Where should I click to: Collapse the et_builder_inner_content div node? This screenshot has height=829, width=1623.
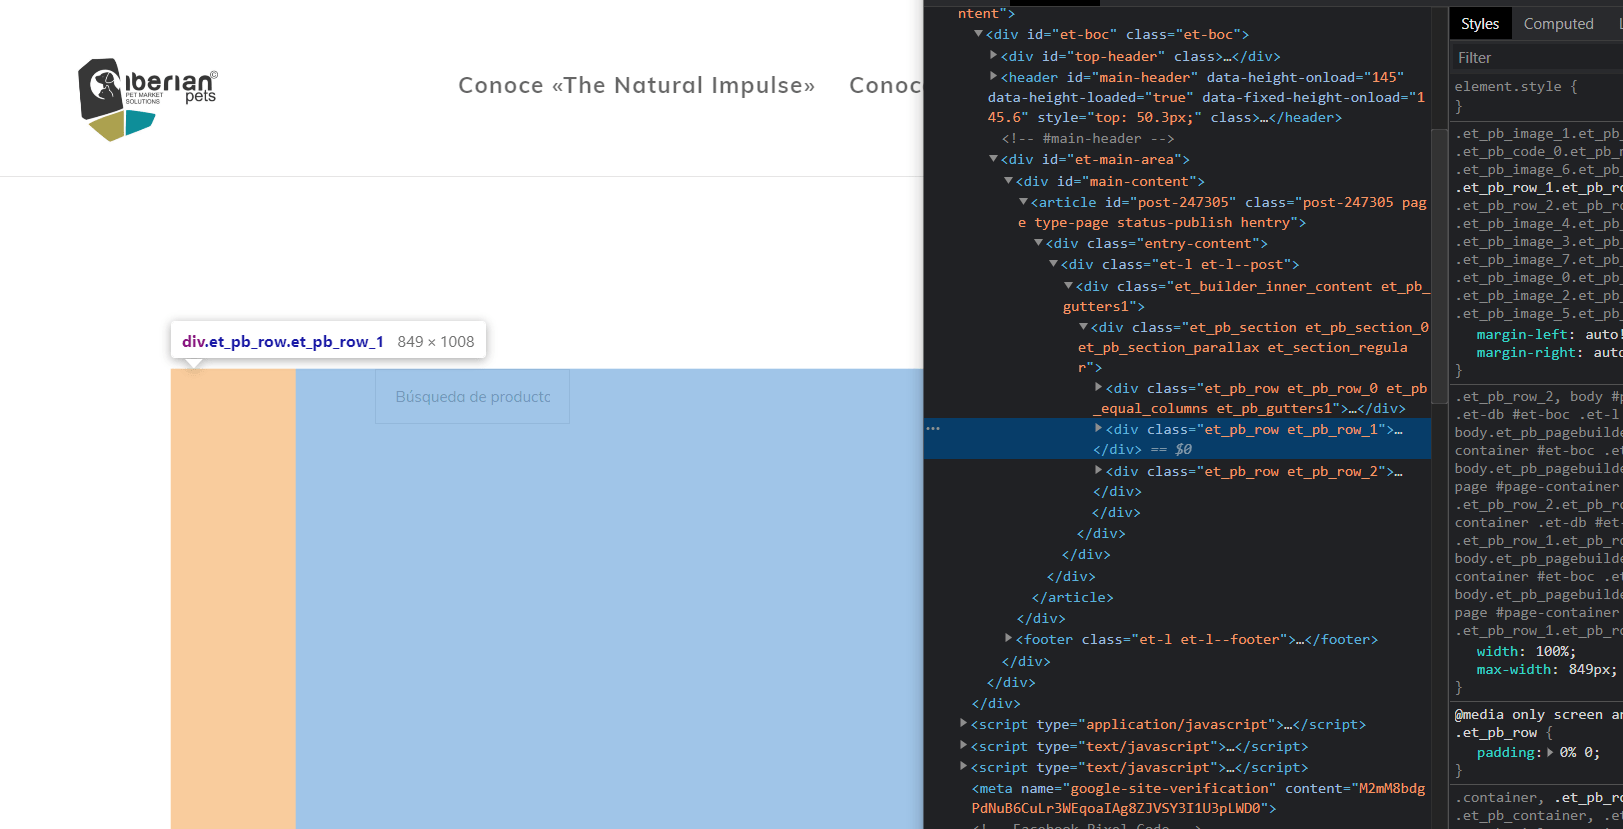click(x=1068, y=286)
